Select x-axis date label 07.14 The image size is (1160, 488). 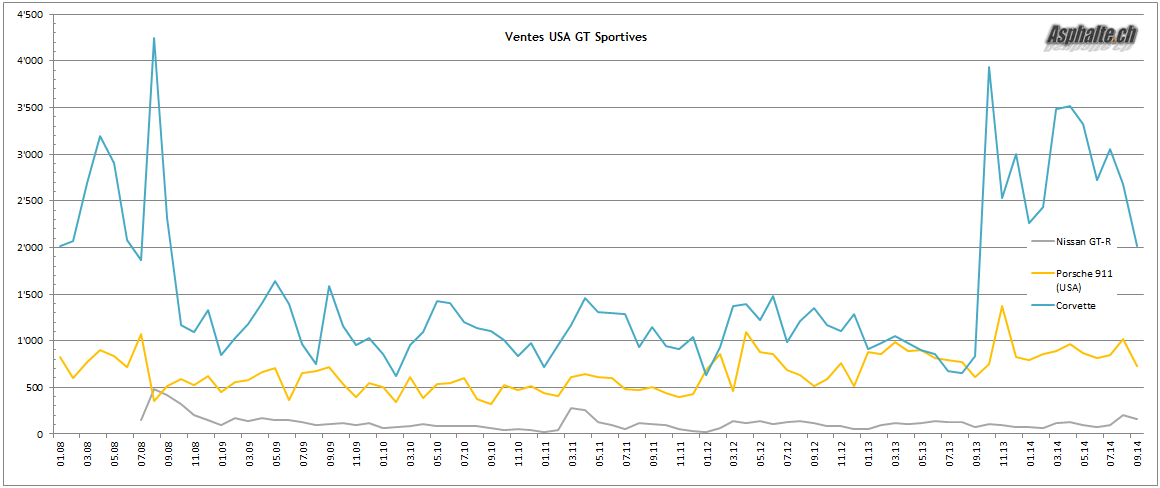point(1112,453)
